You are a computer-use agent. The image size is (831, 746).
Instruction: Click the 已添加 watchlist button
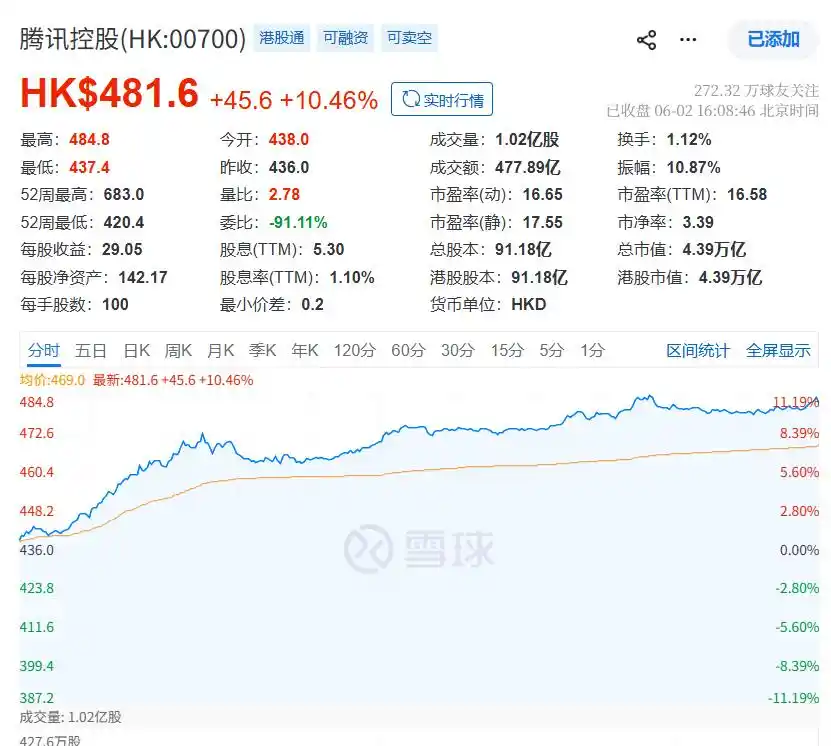[773, 39]
